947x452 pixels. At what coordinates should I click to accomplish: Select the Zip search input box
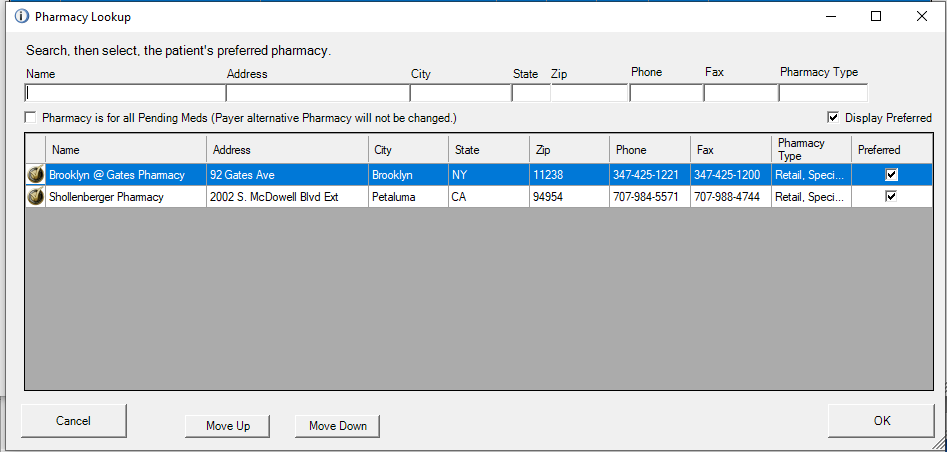589,93
